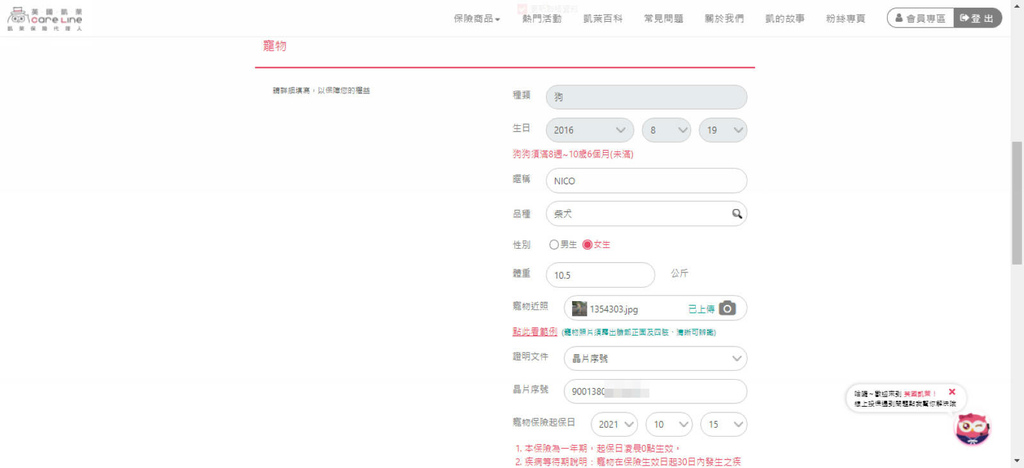Click the 登出 logout button
Image resolution: width=1024 pixels, height=468 pixels.
point(978,18)
